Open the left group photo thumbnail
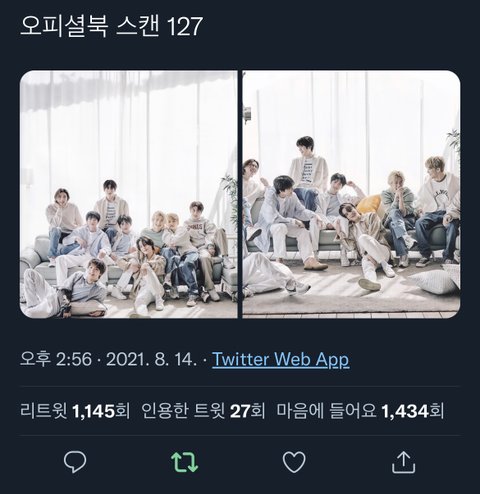Screen dimensions: 480x494 tap(129, 194)
